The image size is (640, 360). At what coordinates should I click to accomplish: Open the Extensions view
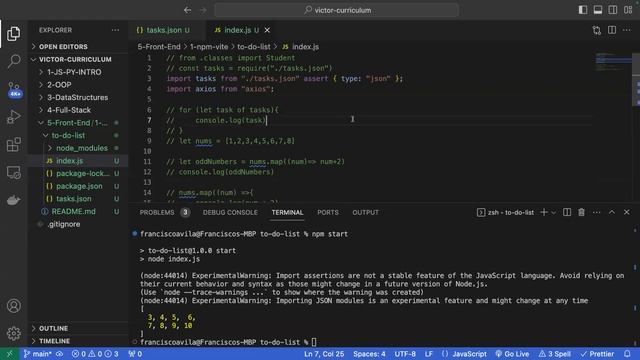[x=13, y=144]
